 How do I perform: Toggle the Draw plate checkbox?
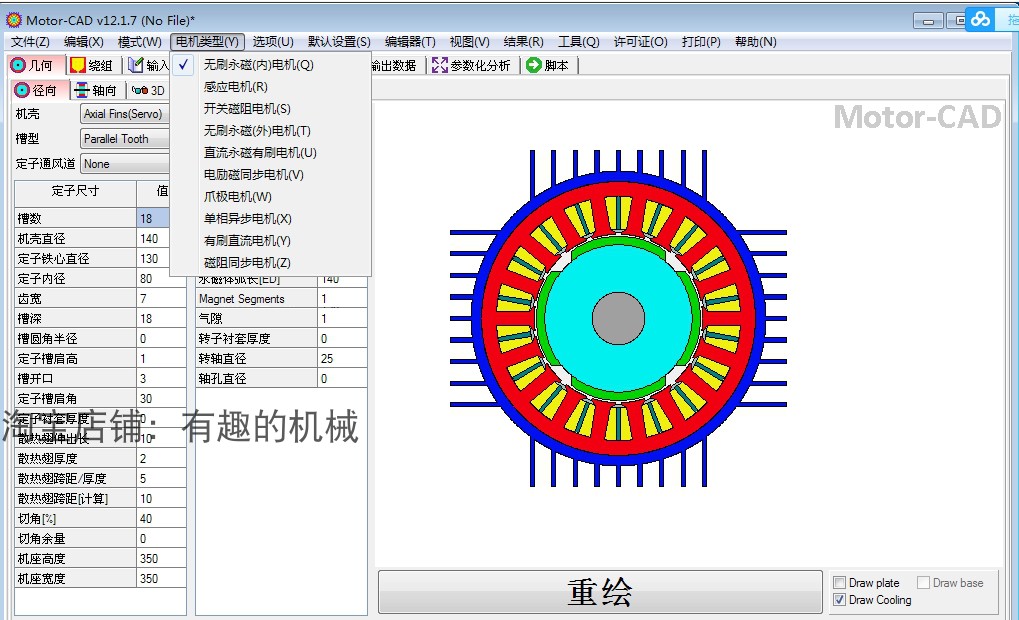[840, 583]
